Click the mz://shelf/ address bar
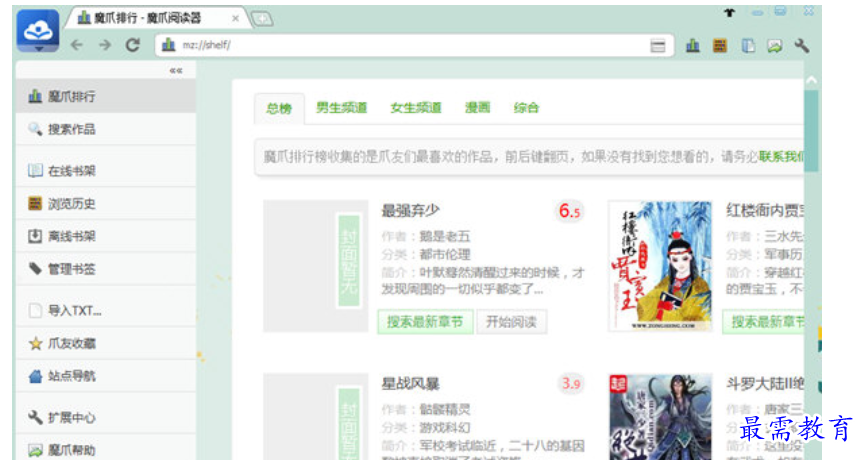Viewport: 861px width, 460px height. [x=415, y=45]
